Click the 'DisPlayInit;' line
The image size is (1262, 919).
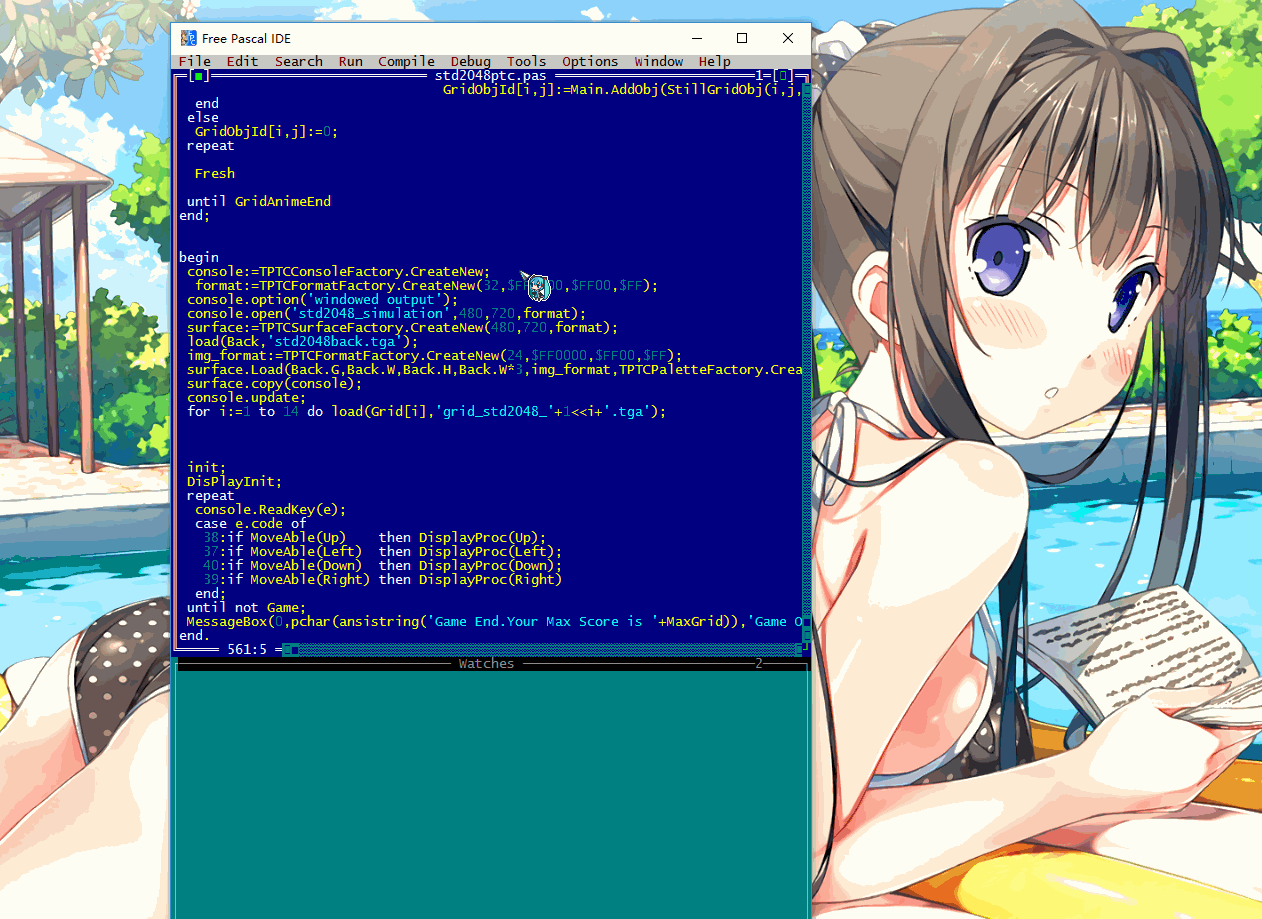tap(234, 481)
